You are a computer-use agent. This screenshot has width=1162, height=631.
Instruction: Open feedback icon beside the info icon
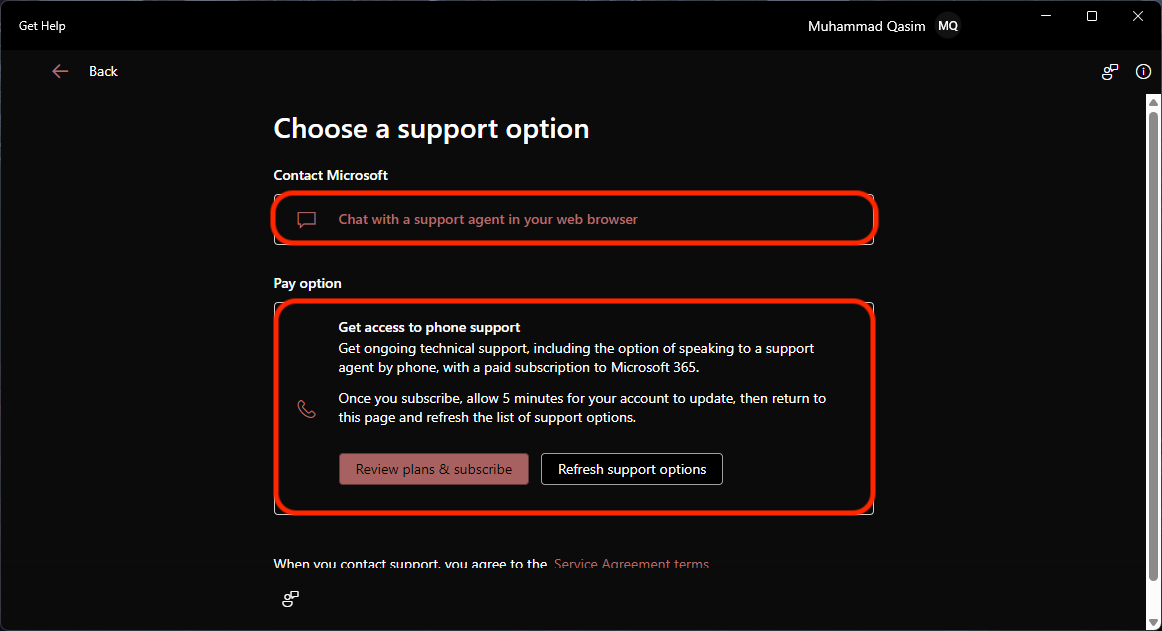tap(1110, 72)
